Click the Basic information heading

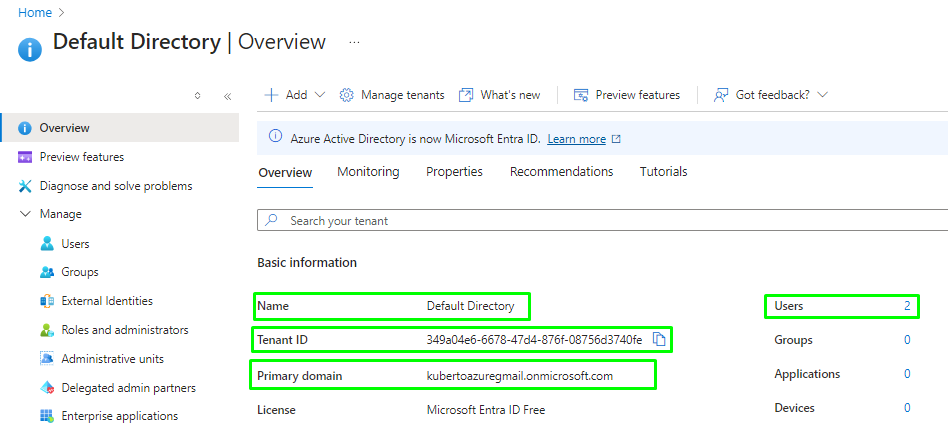[307, 263]
